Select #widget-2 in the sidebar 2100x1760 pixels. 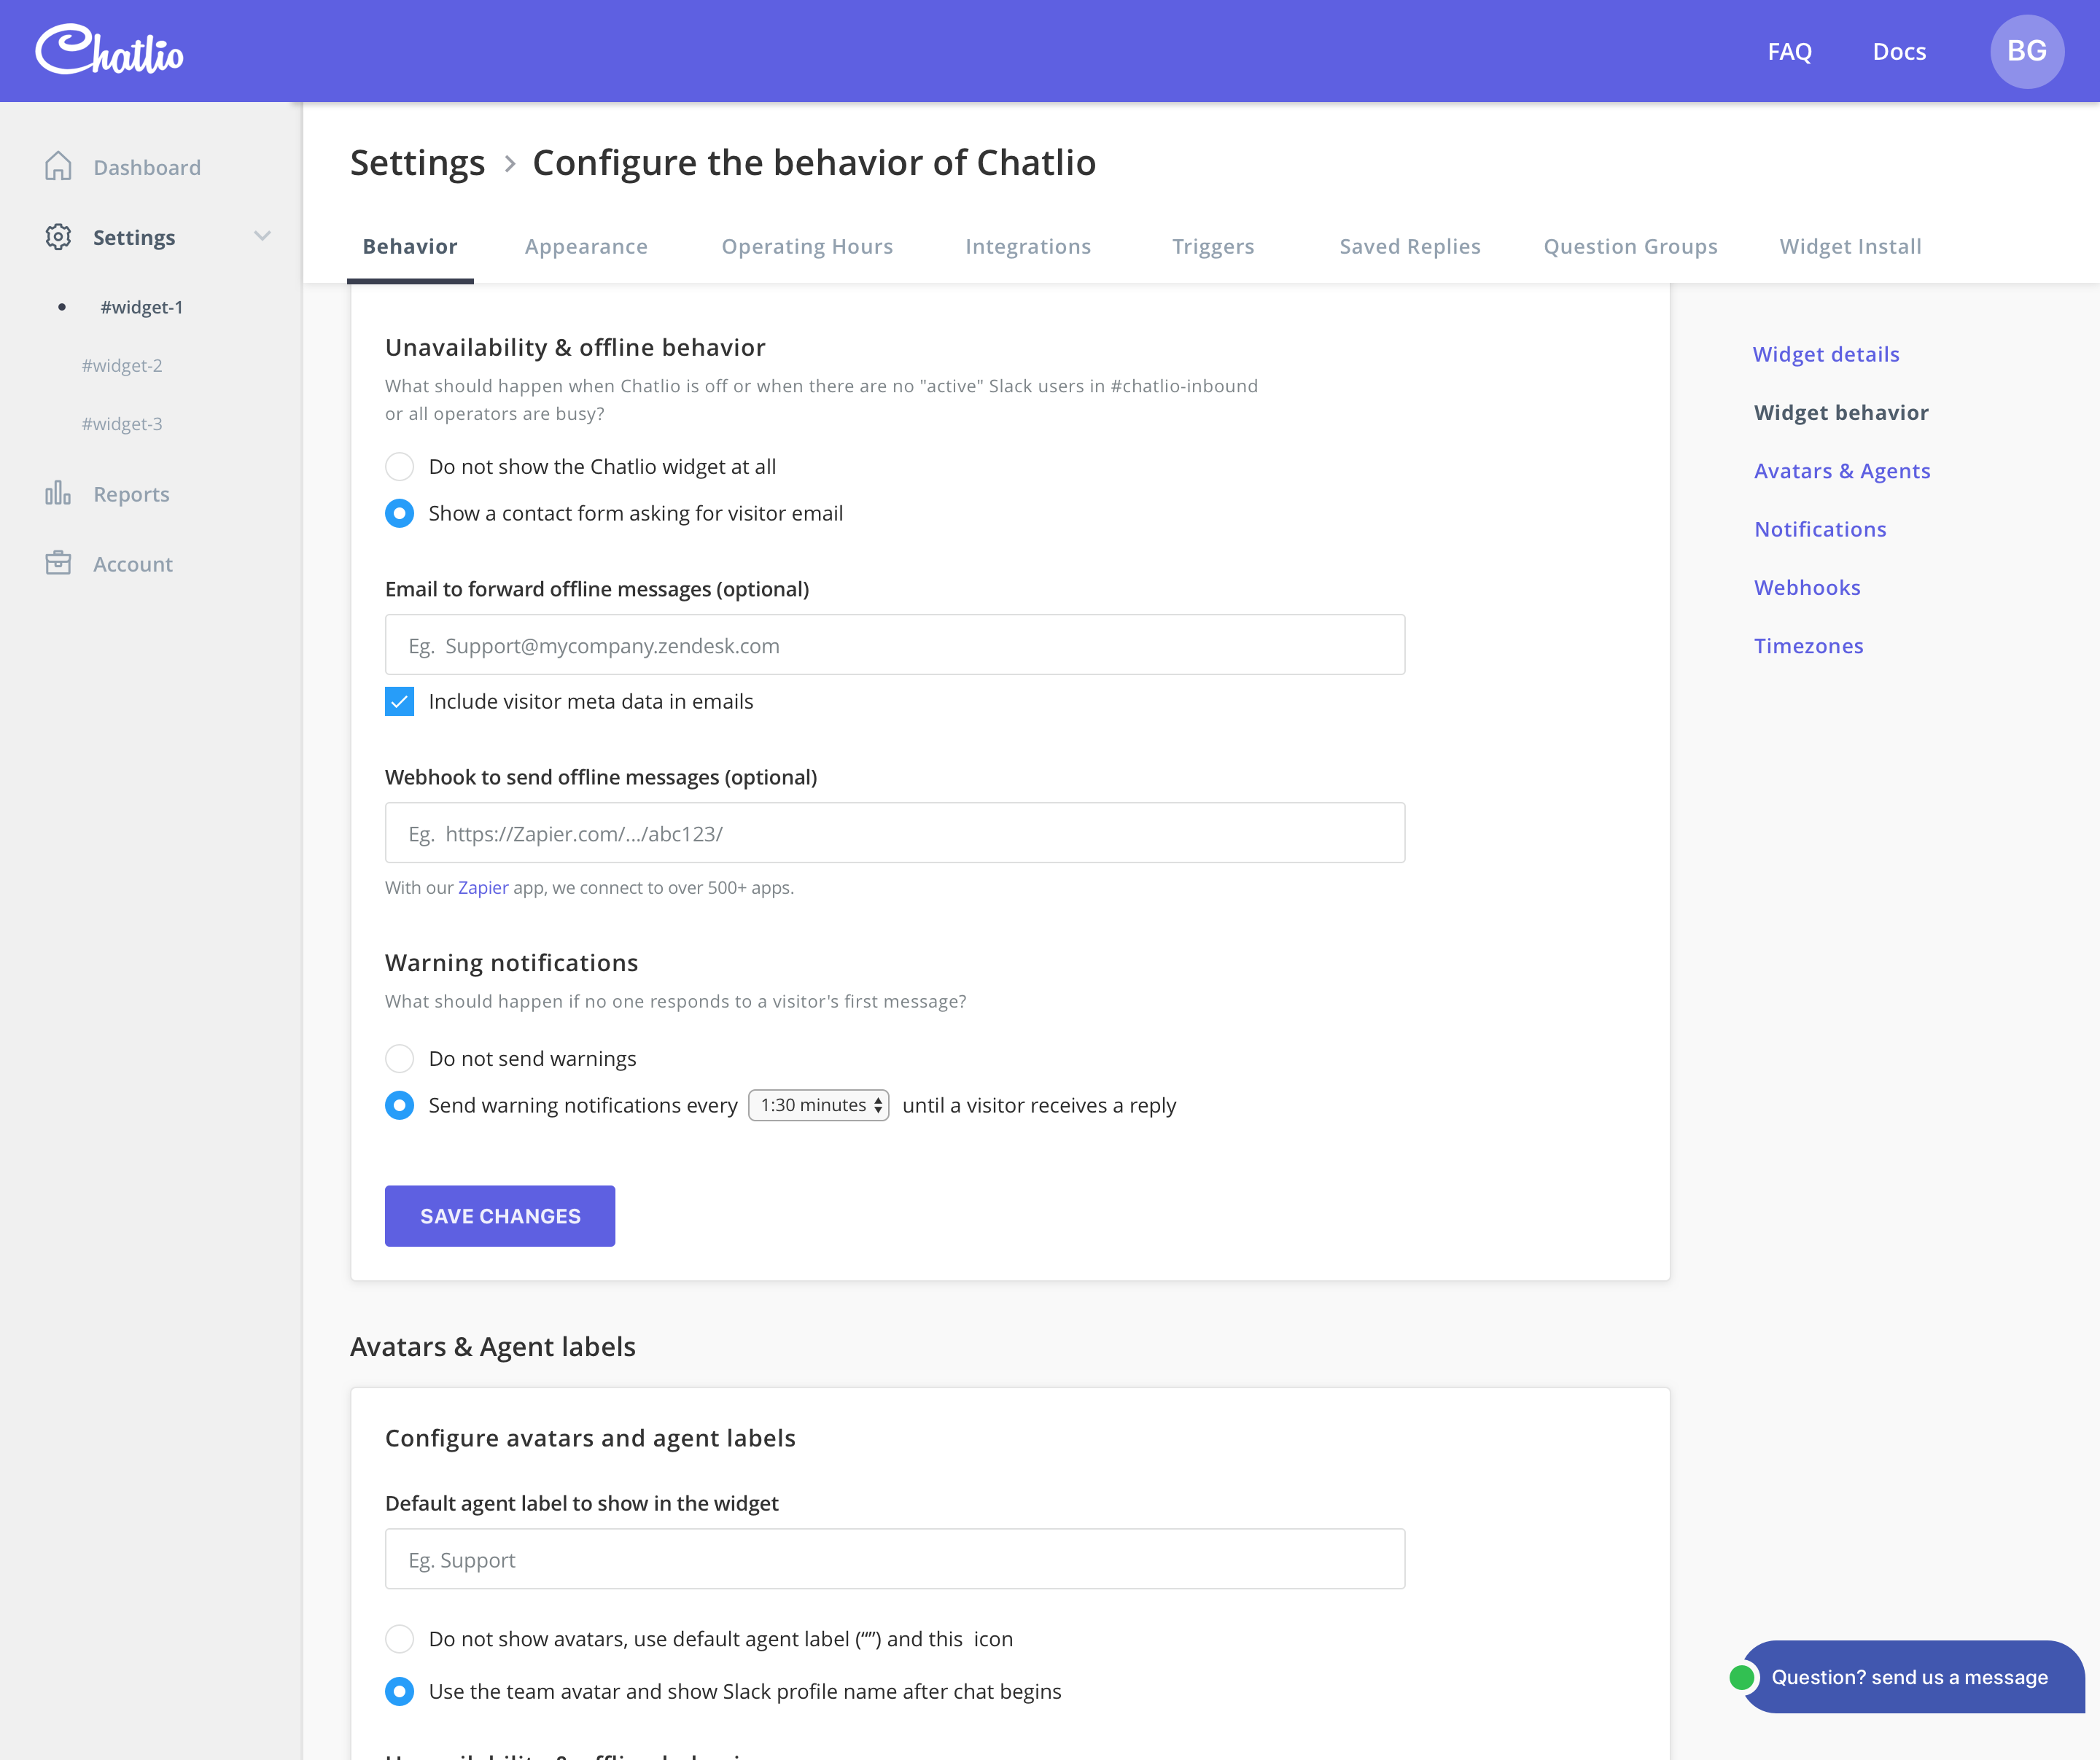(x=122, y=365)
